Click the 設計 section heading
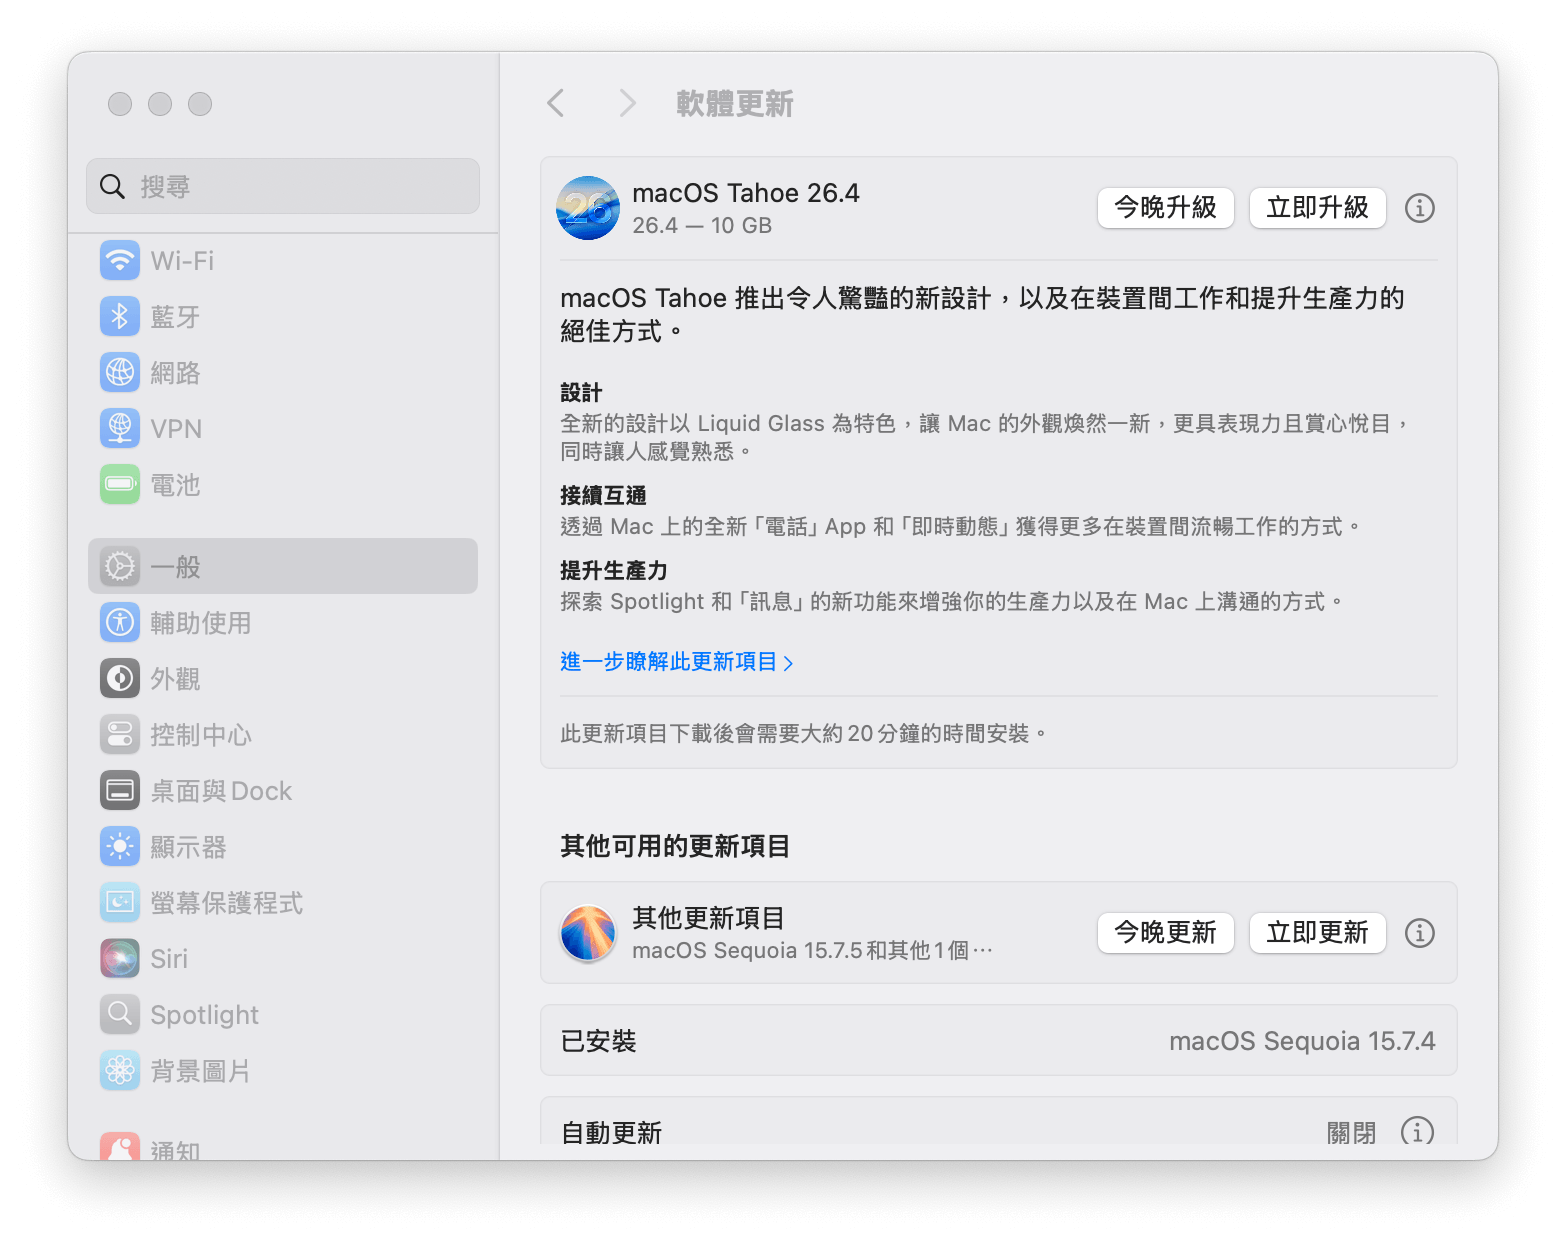The height and width of the screenshot is (1244, 1566). pos(581,393)
